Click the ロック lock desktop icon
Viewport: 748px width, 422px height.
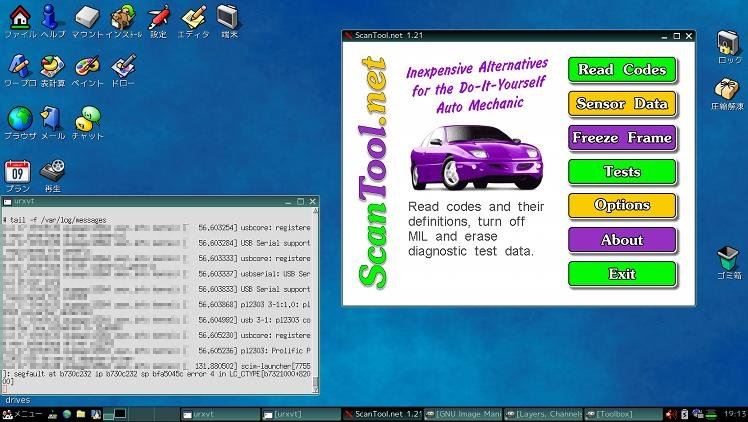pyautogui.click(x=729, y=47)
